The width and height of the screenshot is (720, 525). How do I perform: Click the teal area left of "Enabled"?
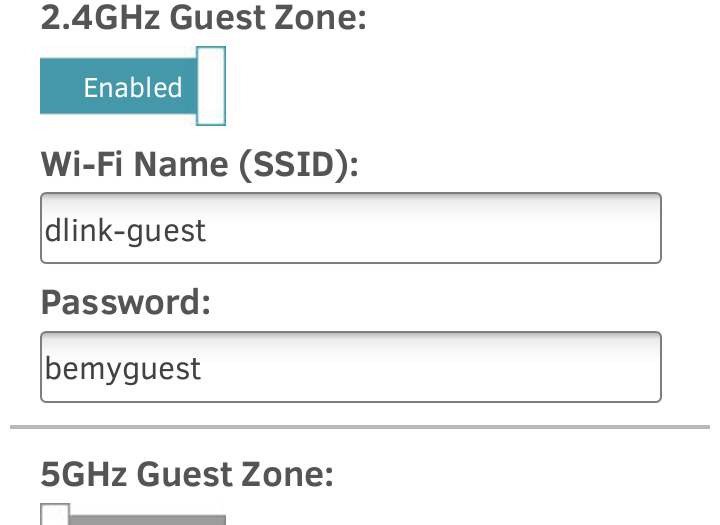click(60, 87)
